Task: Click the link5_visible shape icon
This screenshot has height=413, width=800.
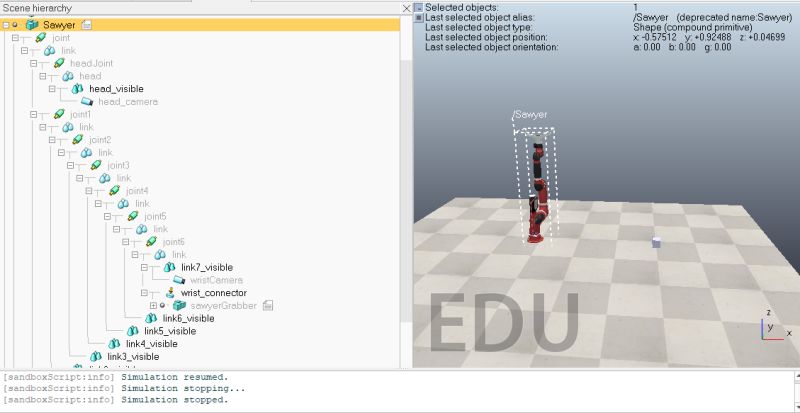Action: (x=133, y=331)
